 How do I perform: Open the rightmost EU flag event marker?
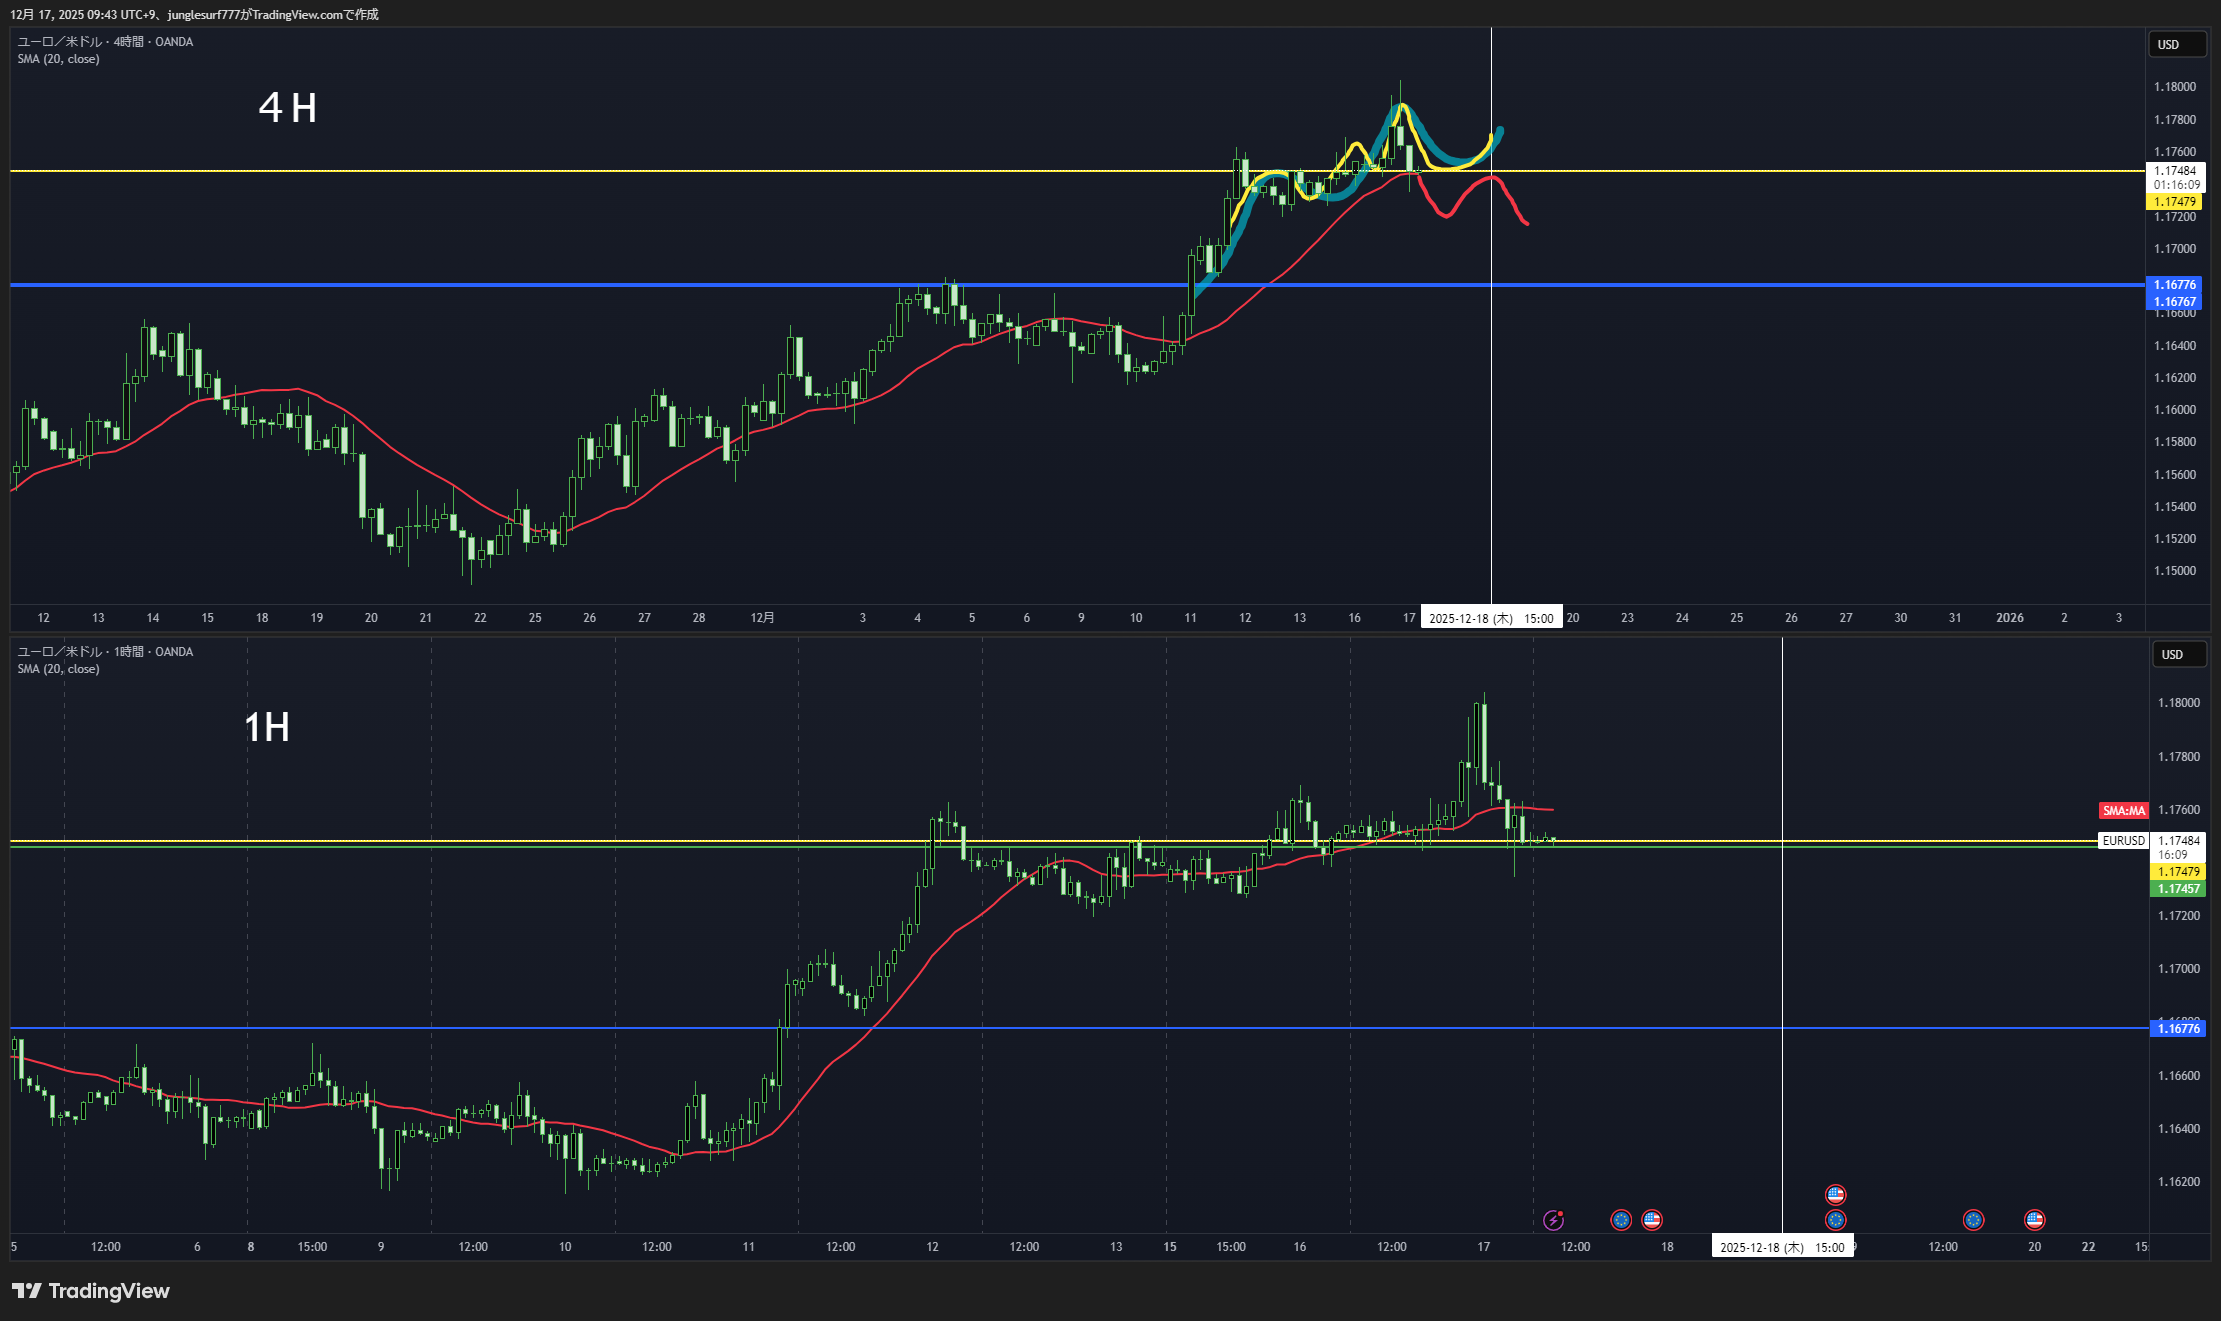pos(1973,1219)
